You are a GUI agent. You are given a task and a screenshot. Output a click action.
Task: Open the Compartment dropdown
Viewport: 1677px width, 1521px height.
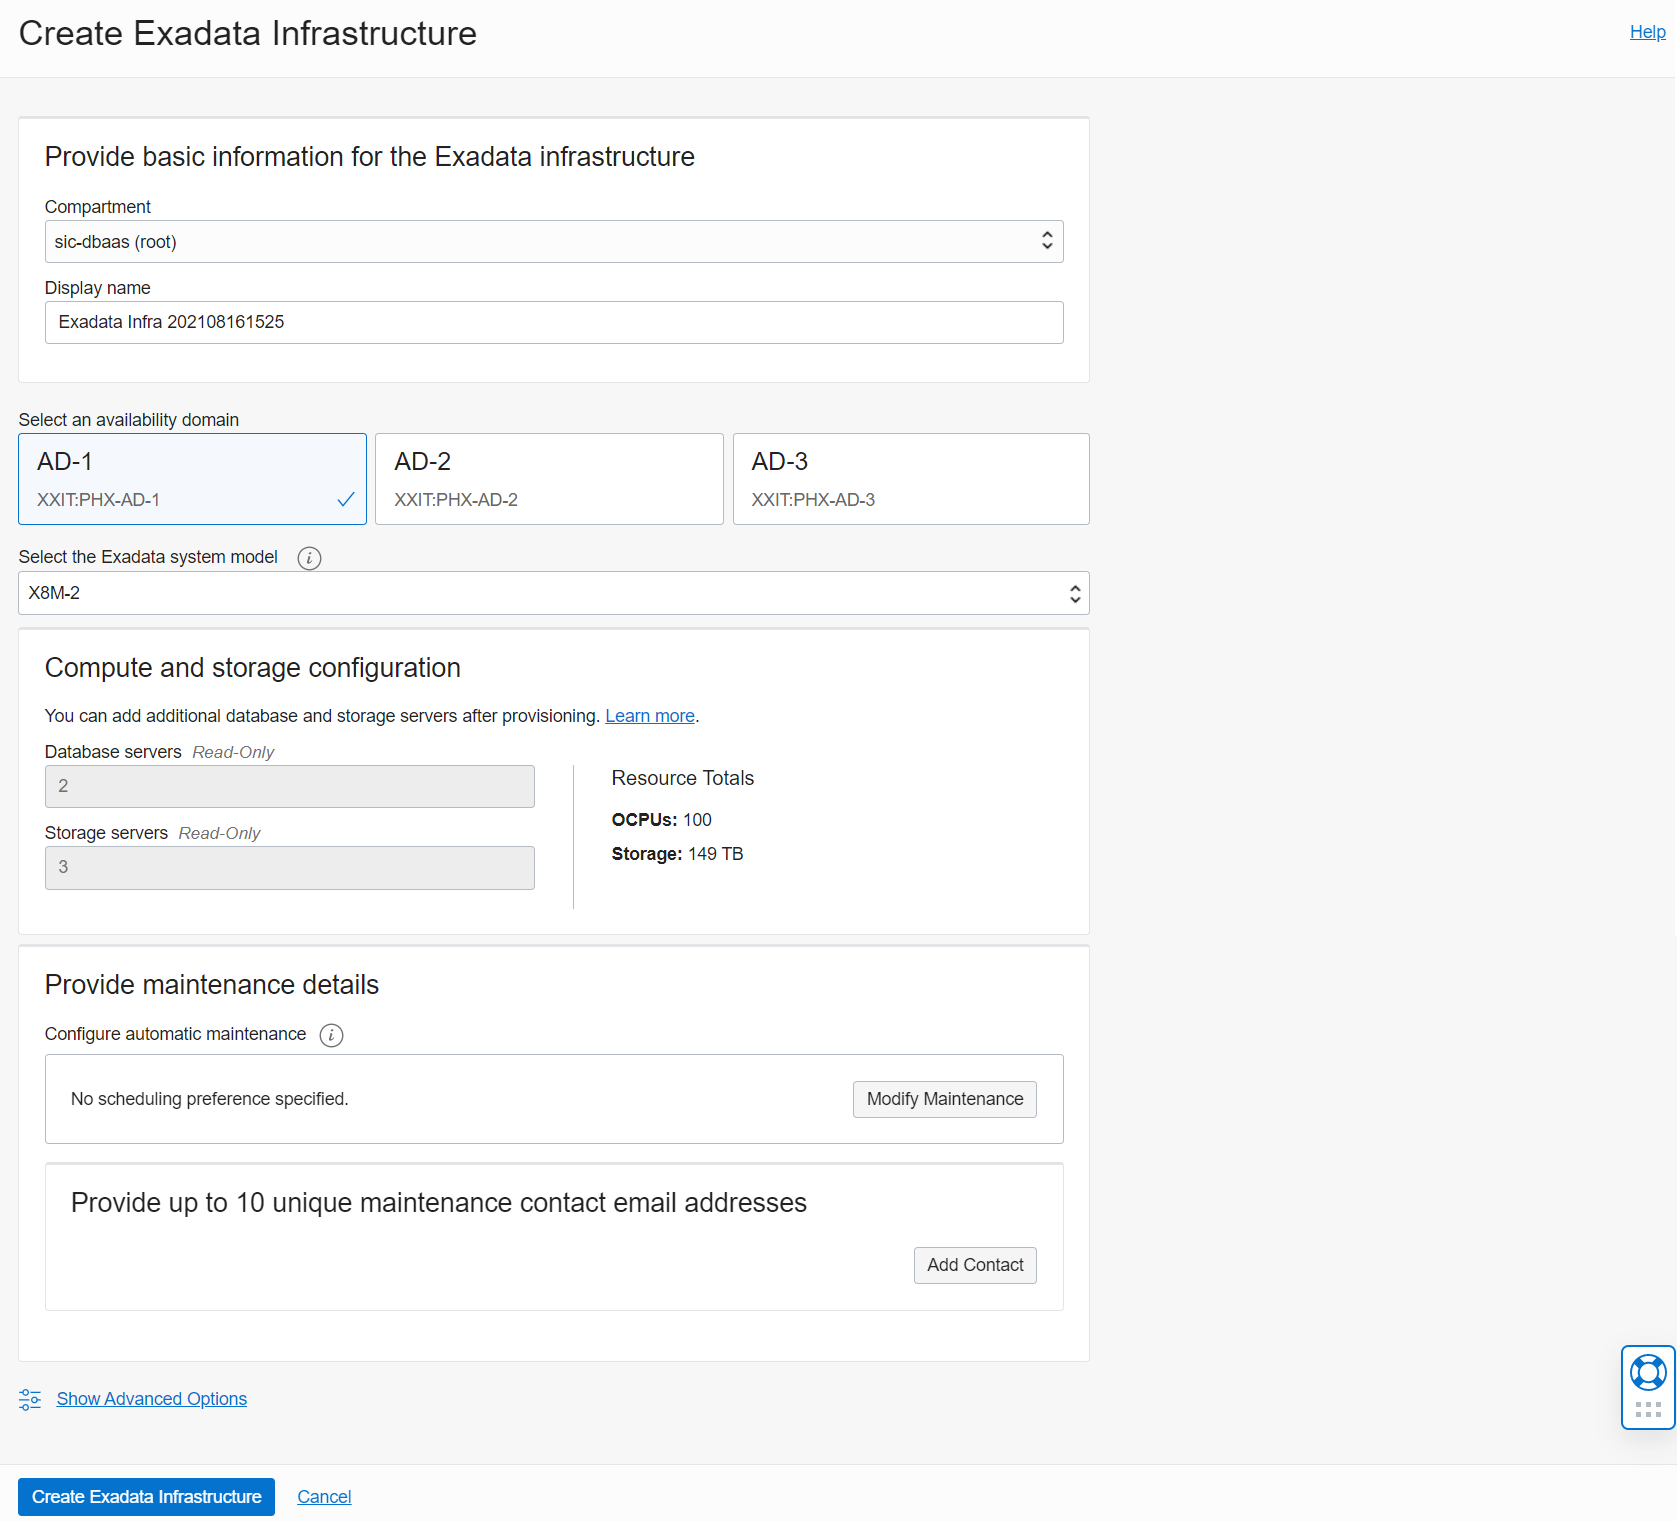(553, 242)
